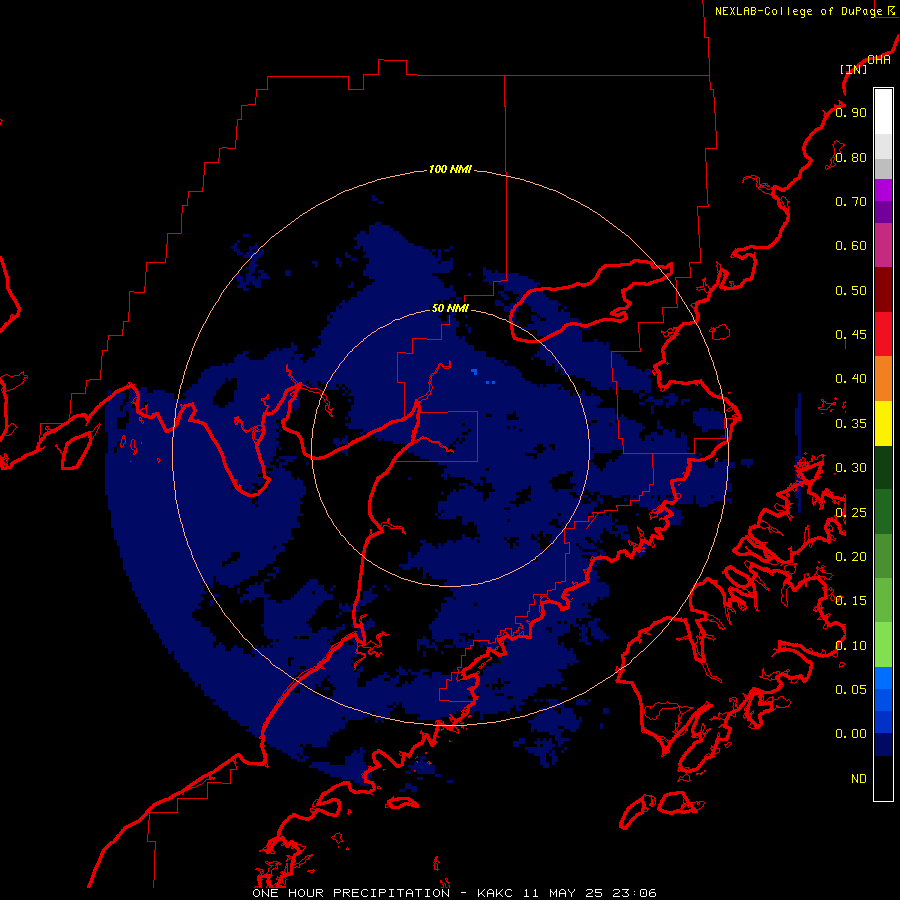Select the yellow legend swatch
This screenshot has width=900, height=900.
pyautogui.click(x=883, y=423)
